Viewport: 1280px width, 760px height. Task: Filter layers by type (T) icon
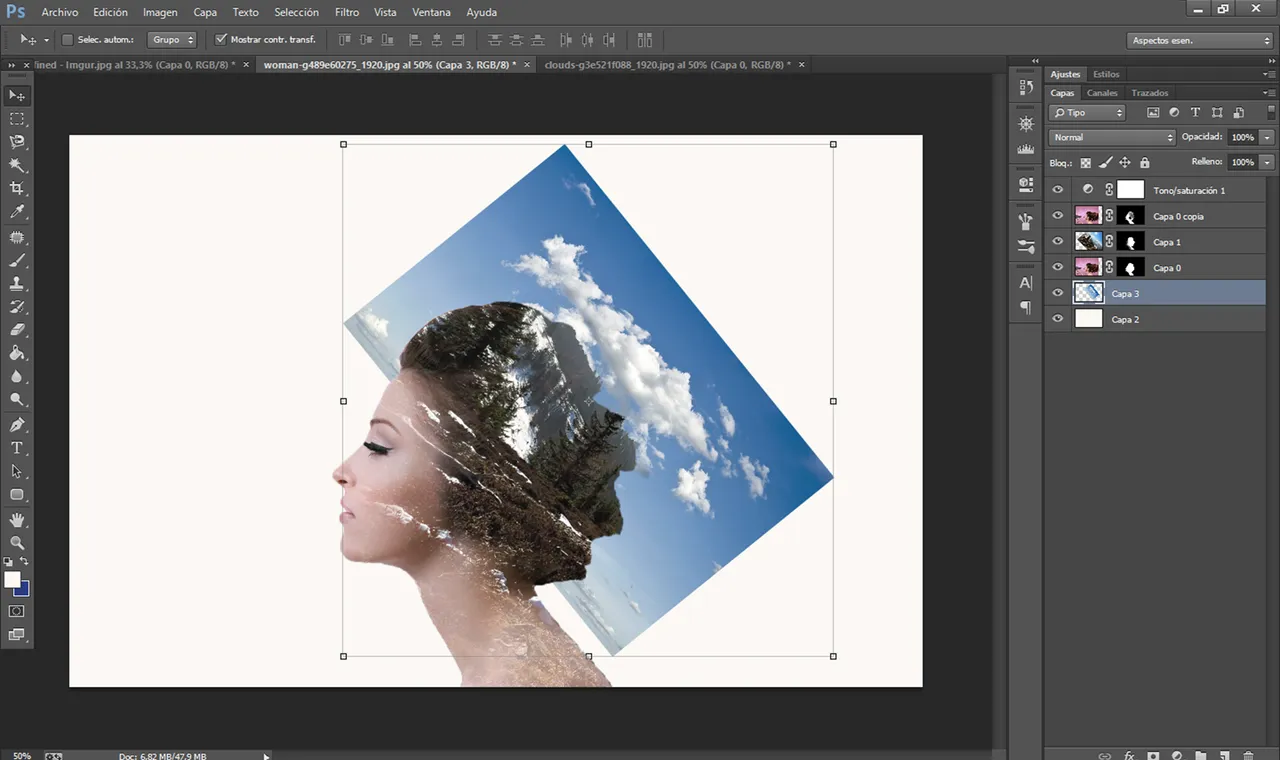pyautogui.click(x=1195, y=113)
